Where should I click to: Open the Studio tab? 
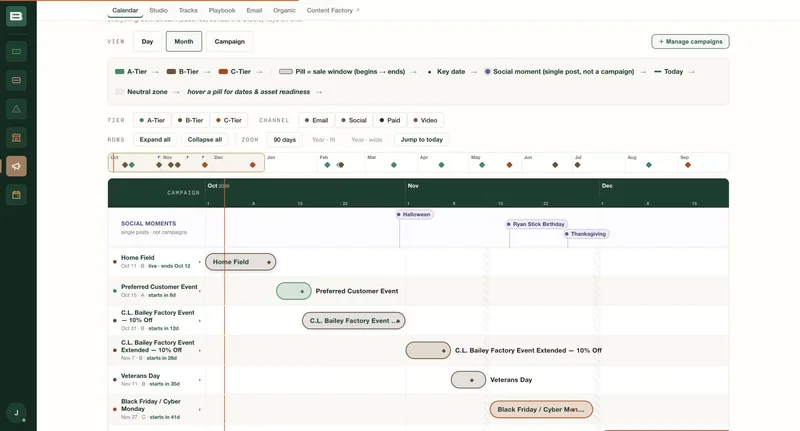click(159, 10)
